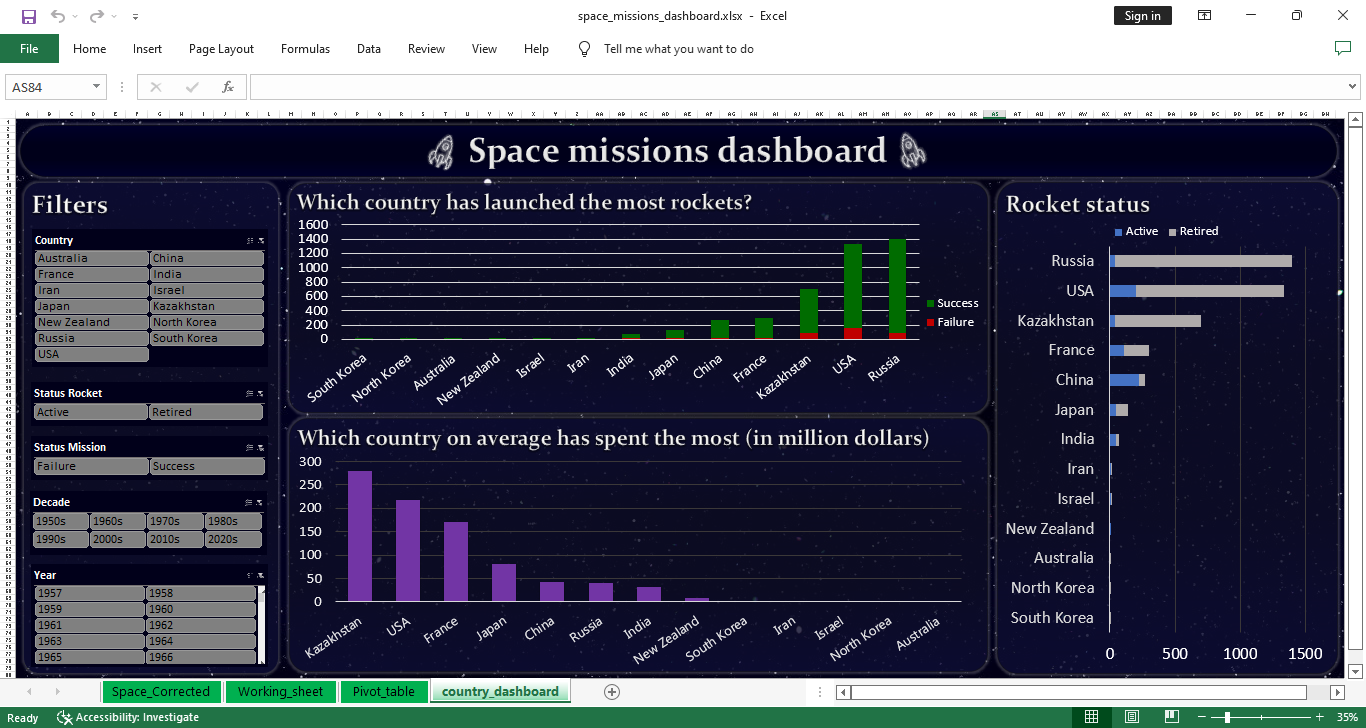Click the Save icon in the title bar
This screenshot has width=1366, height=728.
click(28, 16)
